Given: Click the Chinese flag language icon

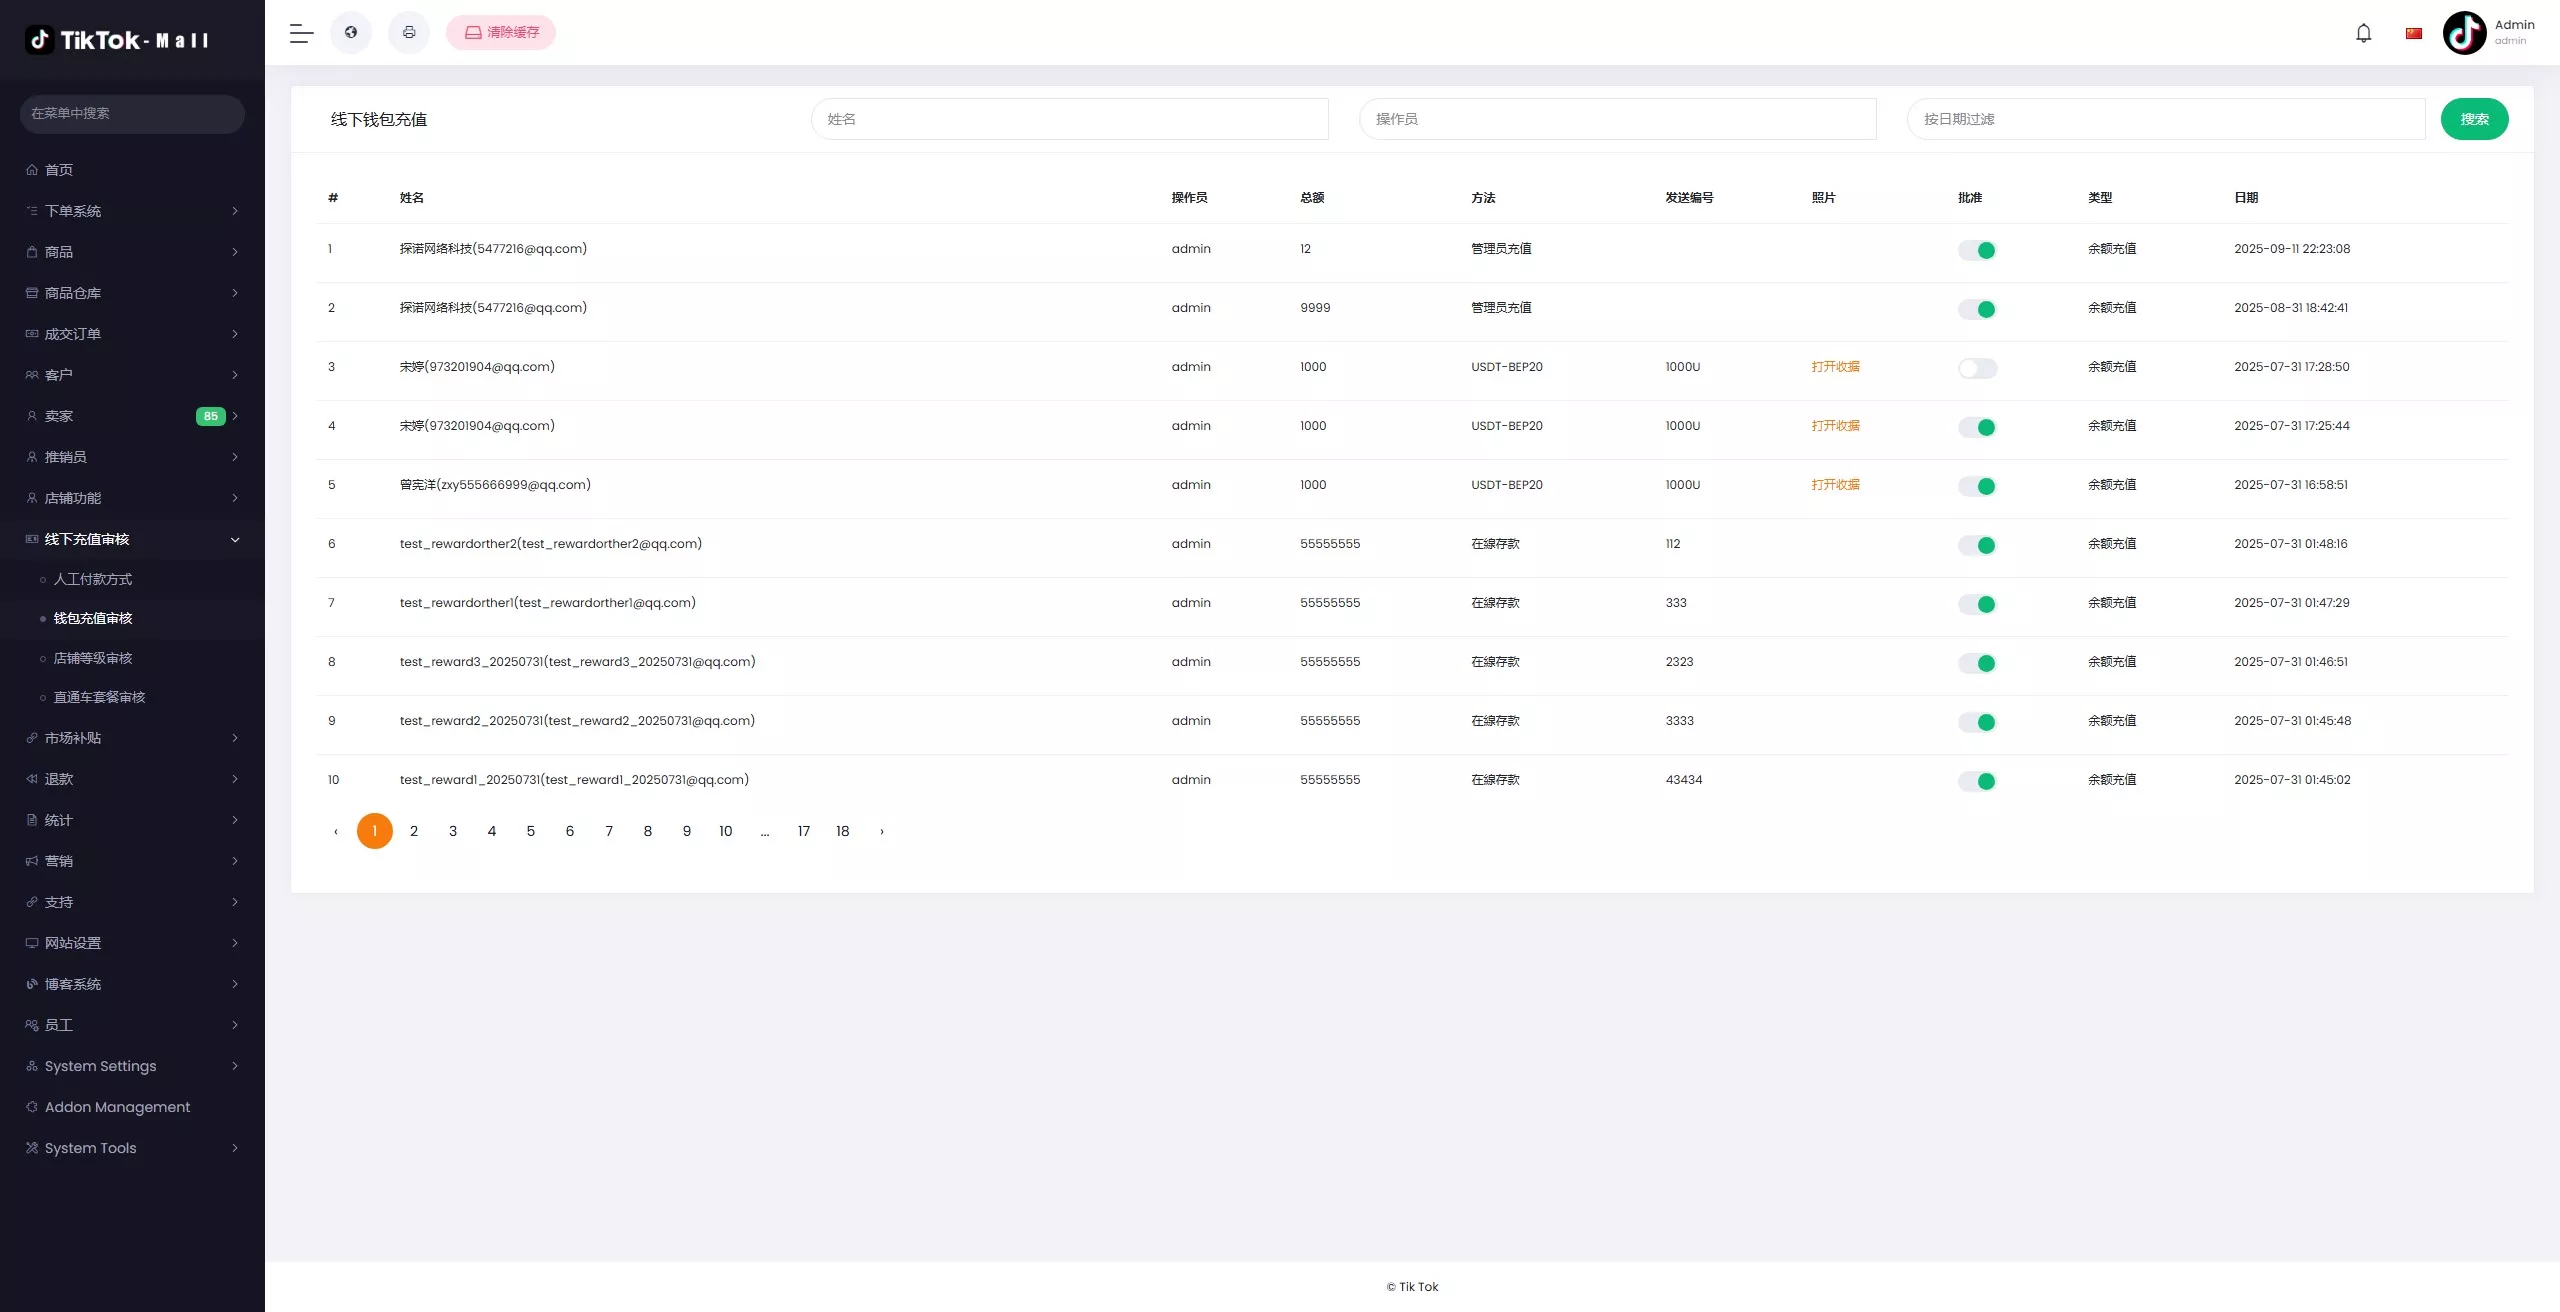Looking at the screenshot, I should coord(2414,33).
